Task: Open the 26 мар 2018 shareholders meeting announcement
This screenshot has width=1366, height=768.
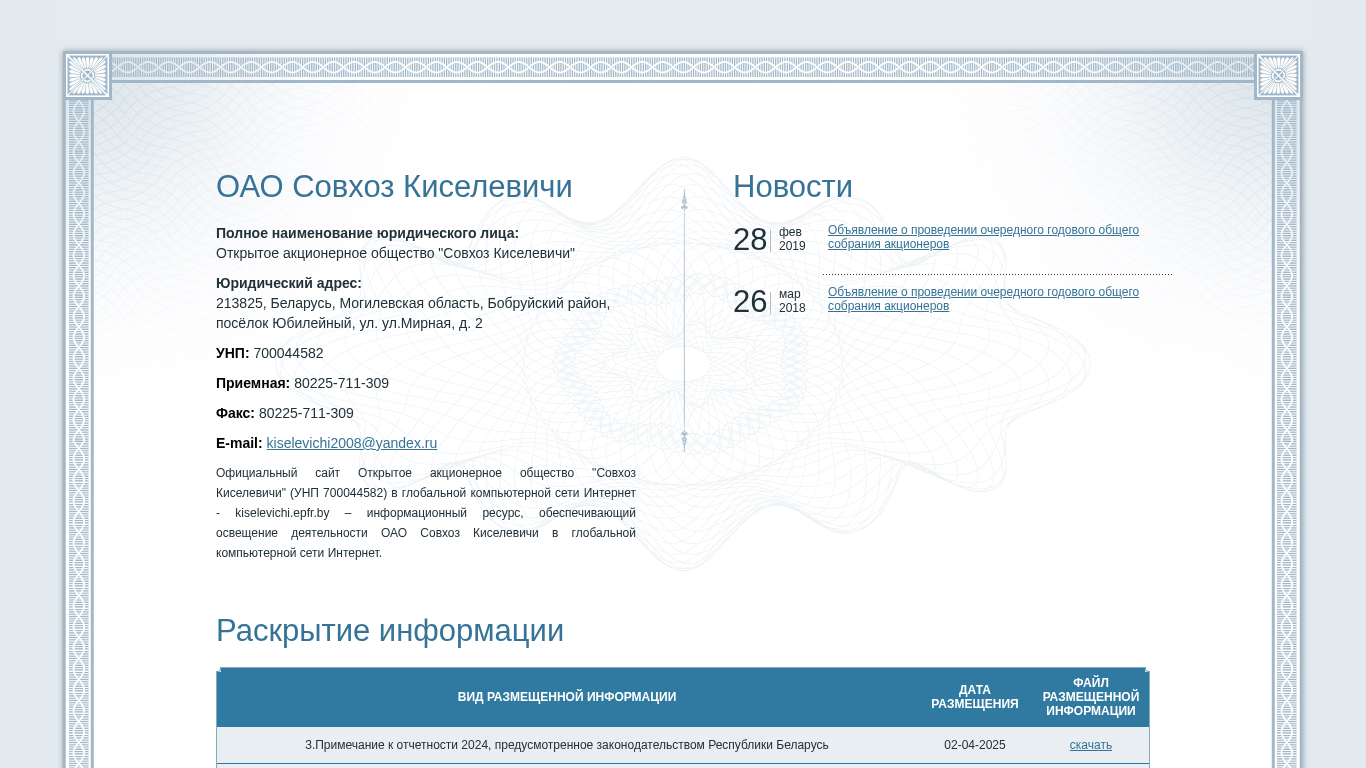Action: 983,299
